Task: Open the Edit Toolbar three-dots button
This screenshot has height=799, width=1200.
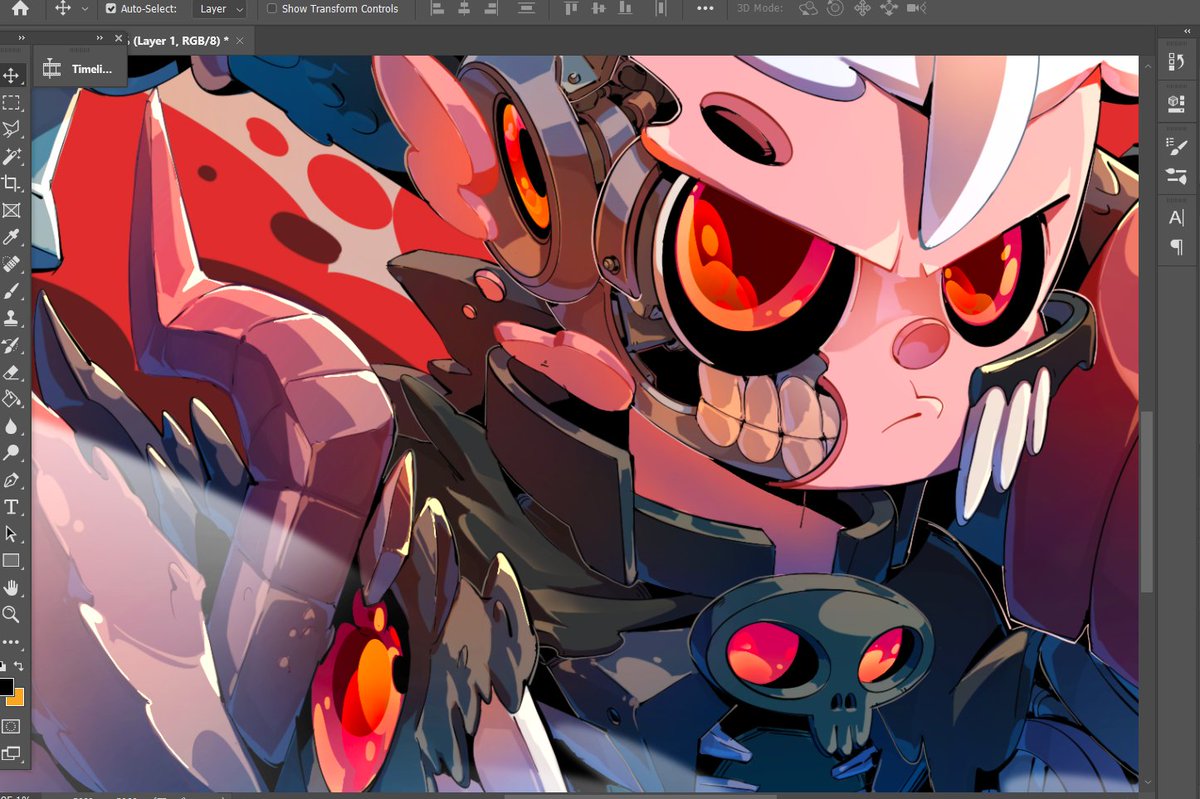Action: (x=11, y=642)
